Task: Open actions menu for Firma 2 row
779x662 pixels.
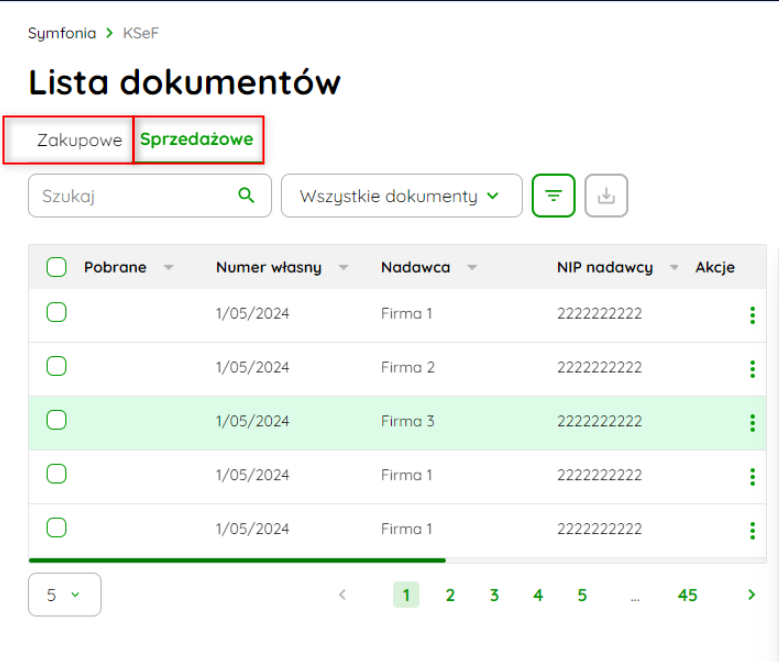Action: click(x=752, y=368)
